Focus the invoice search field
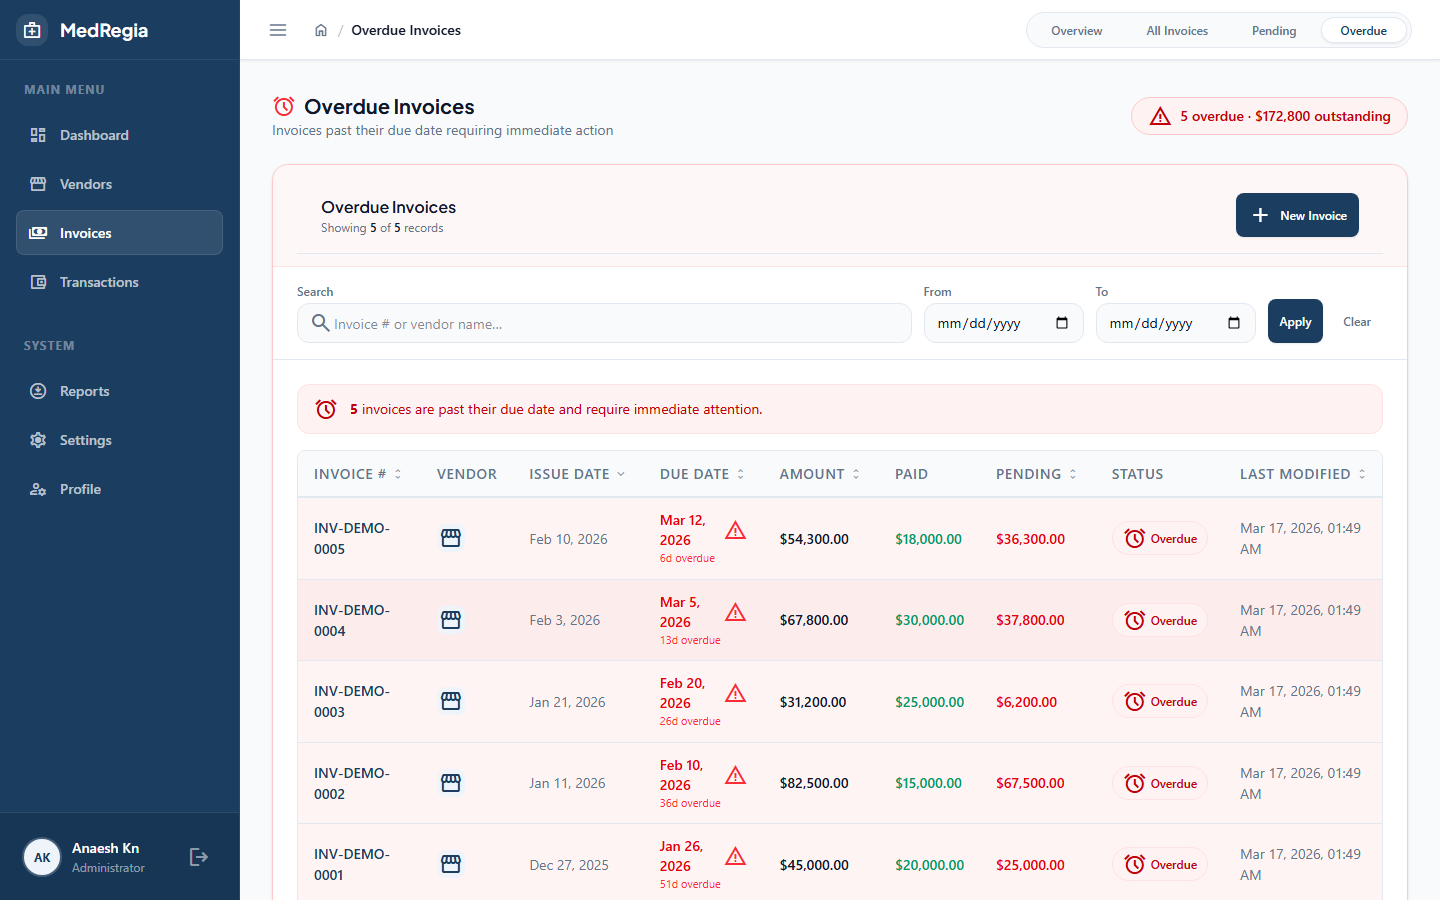Viewport: 1440px width, 900px height. pyautogui.click(x=604, y=323)
